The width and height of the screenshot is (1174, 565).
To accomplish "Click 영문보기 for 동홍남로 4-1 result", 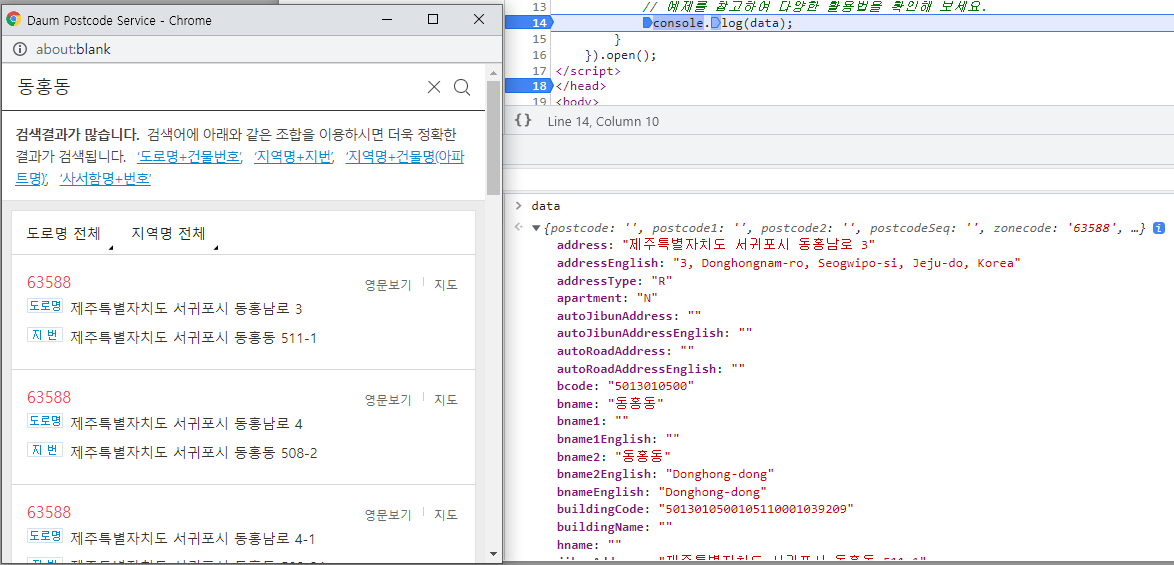I will click(x=388, y=515).
